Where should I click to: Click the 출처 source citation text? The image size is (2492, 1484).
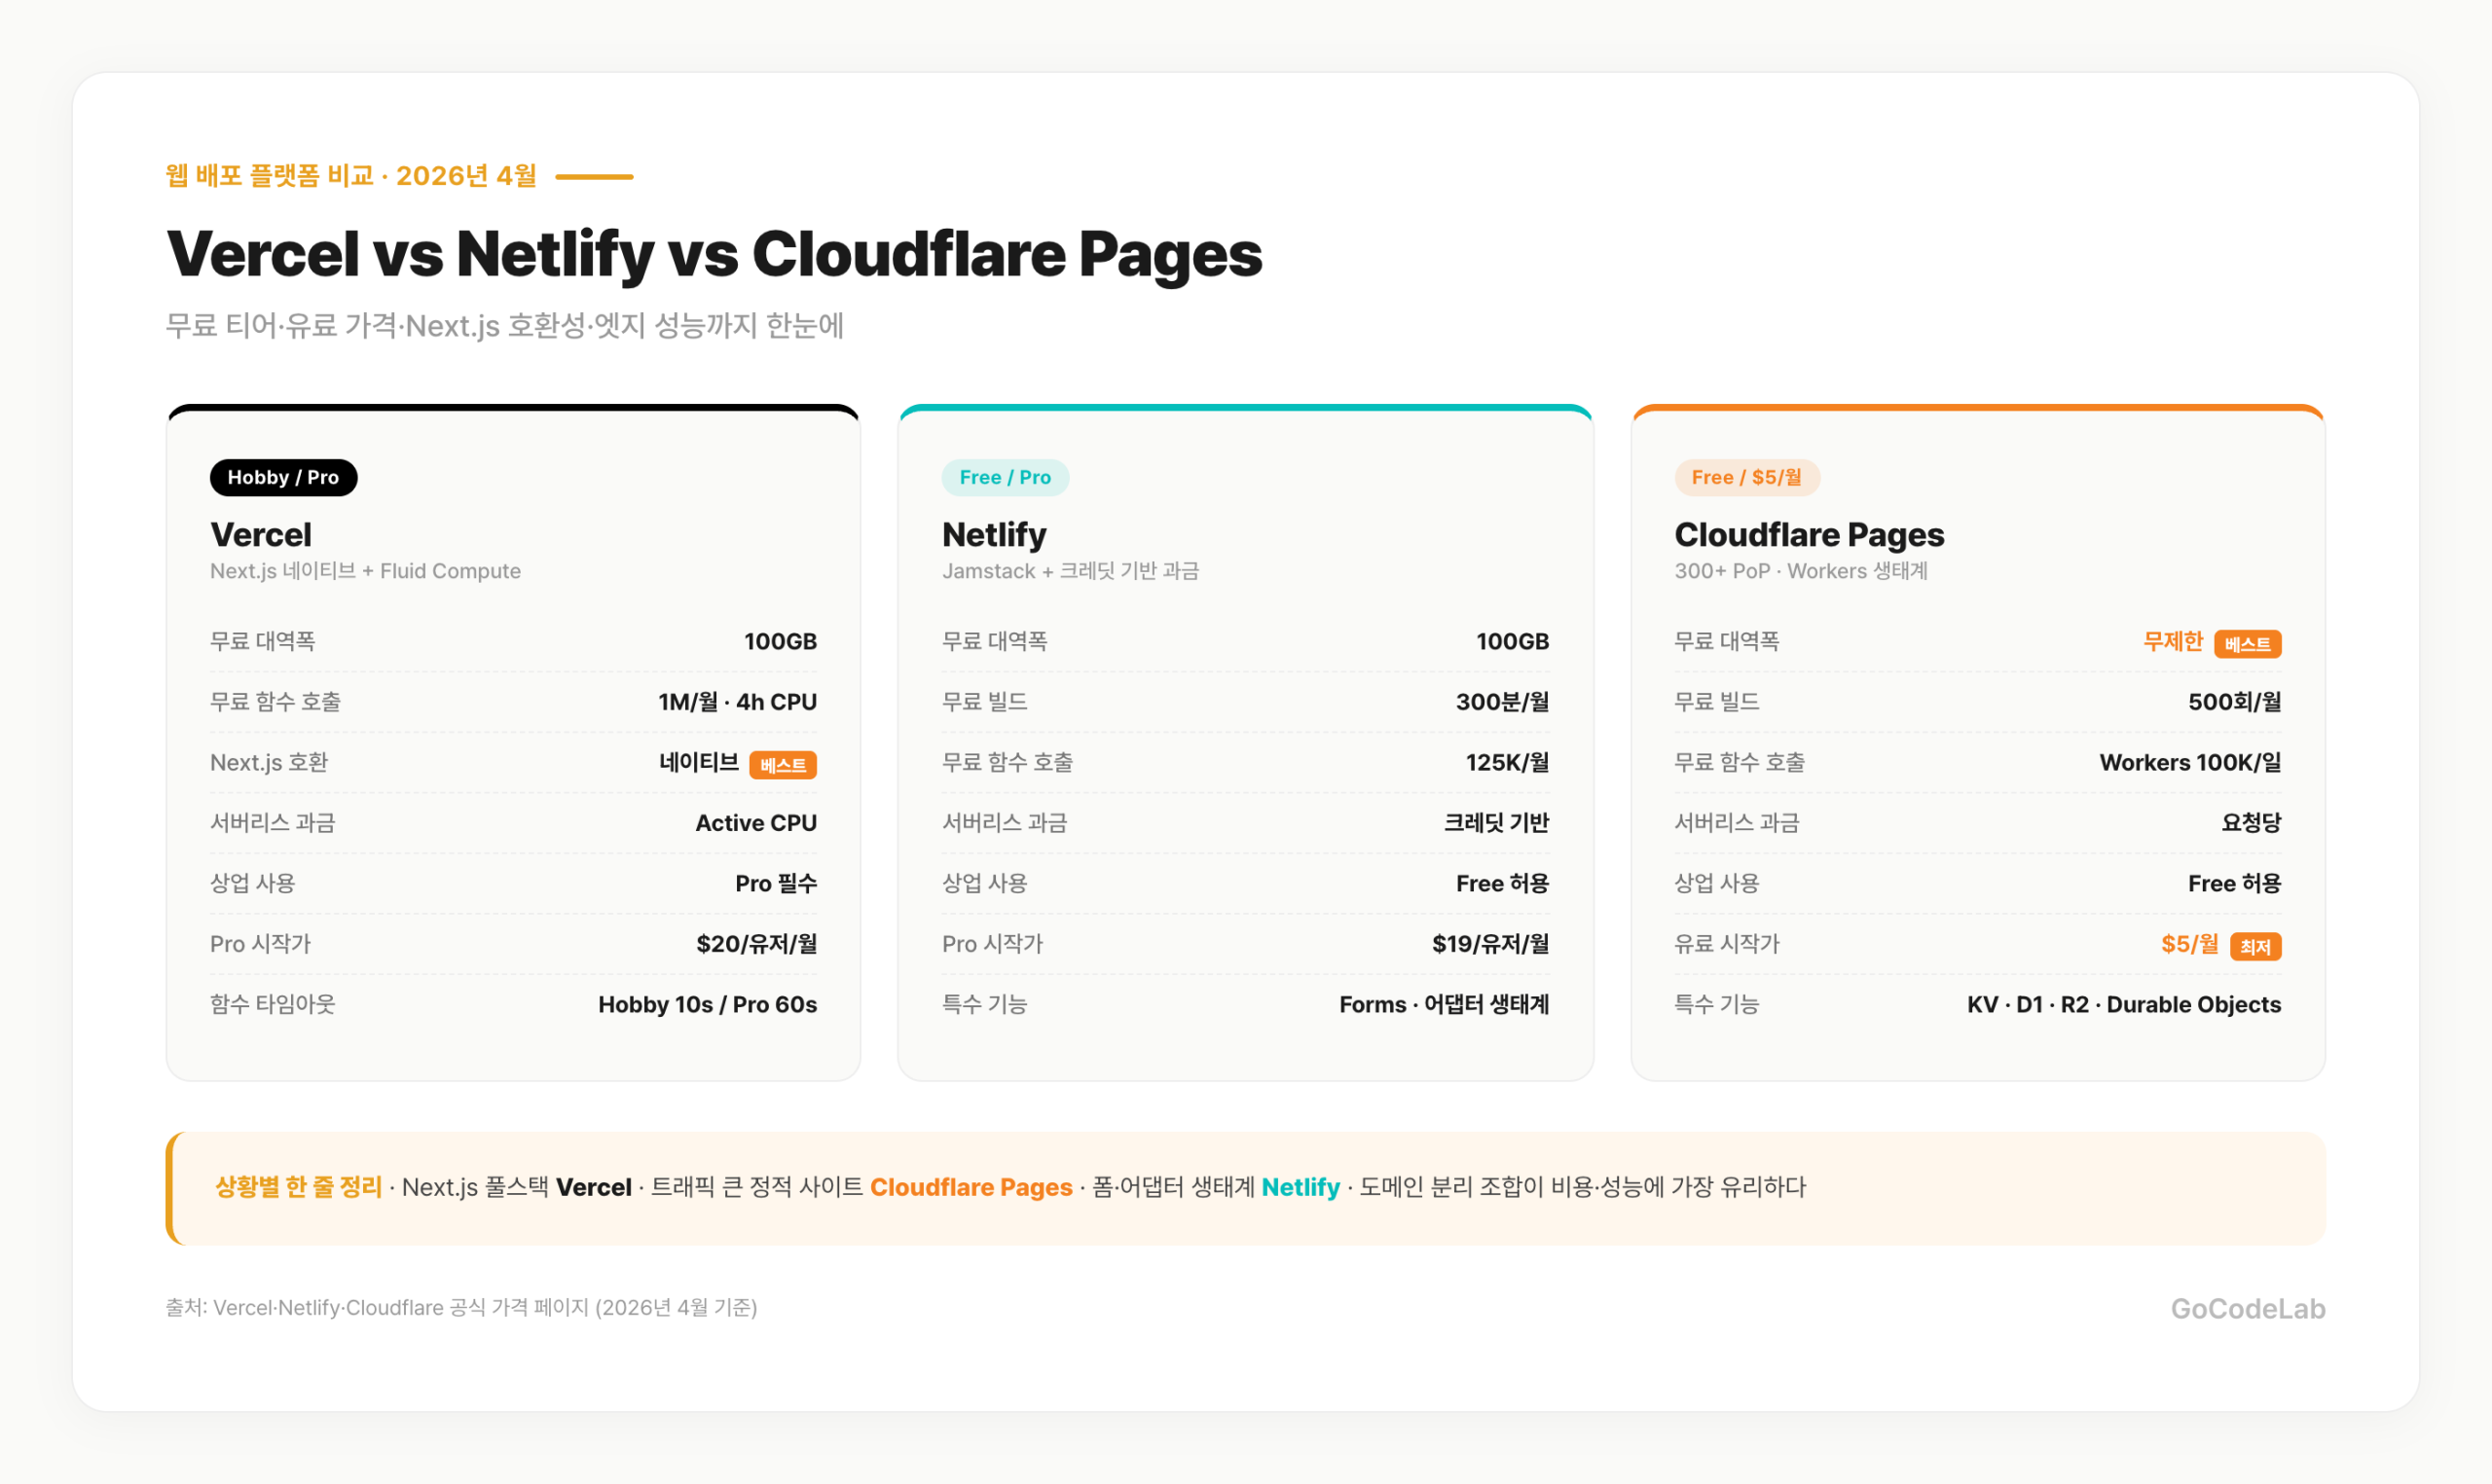[x=462, y=1308]
